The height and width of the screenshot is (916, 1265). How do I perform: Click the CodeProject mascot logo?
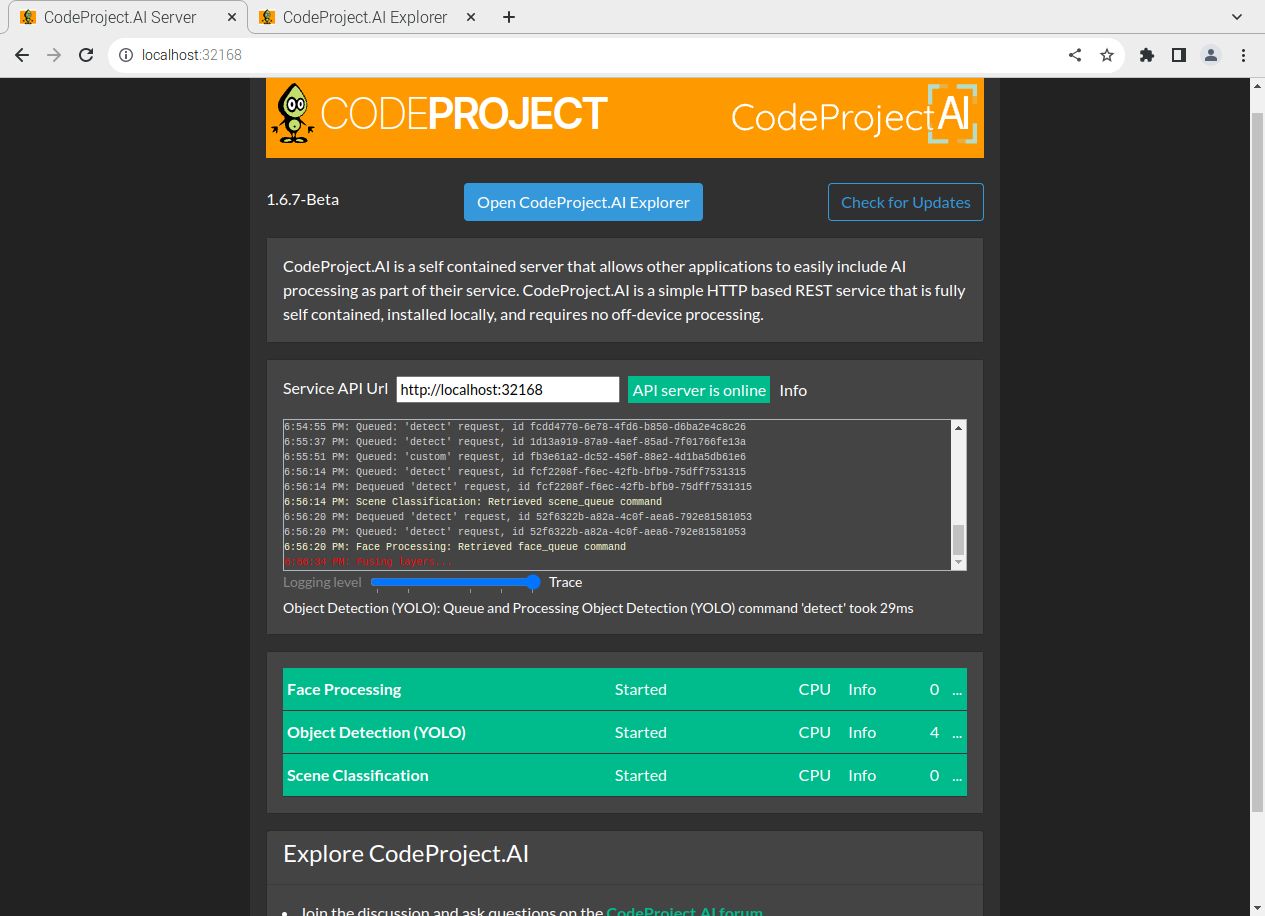pos(293,113)
